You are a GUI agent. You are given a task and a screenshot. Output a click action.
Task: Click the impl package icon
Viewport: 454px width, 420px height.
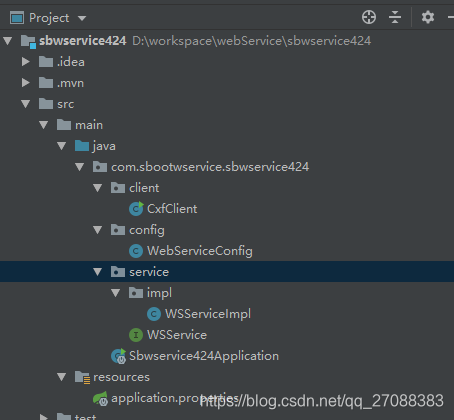pos(136,293)
